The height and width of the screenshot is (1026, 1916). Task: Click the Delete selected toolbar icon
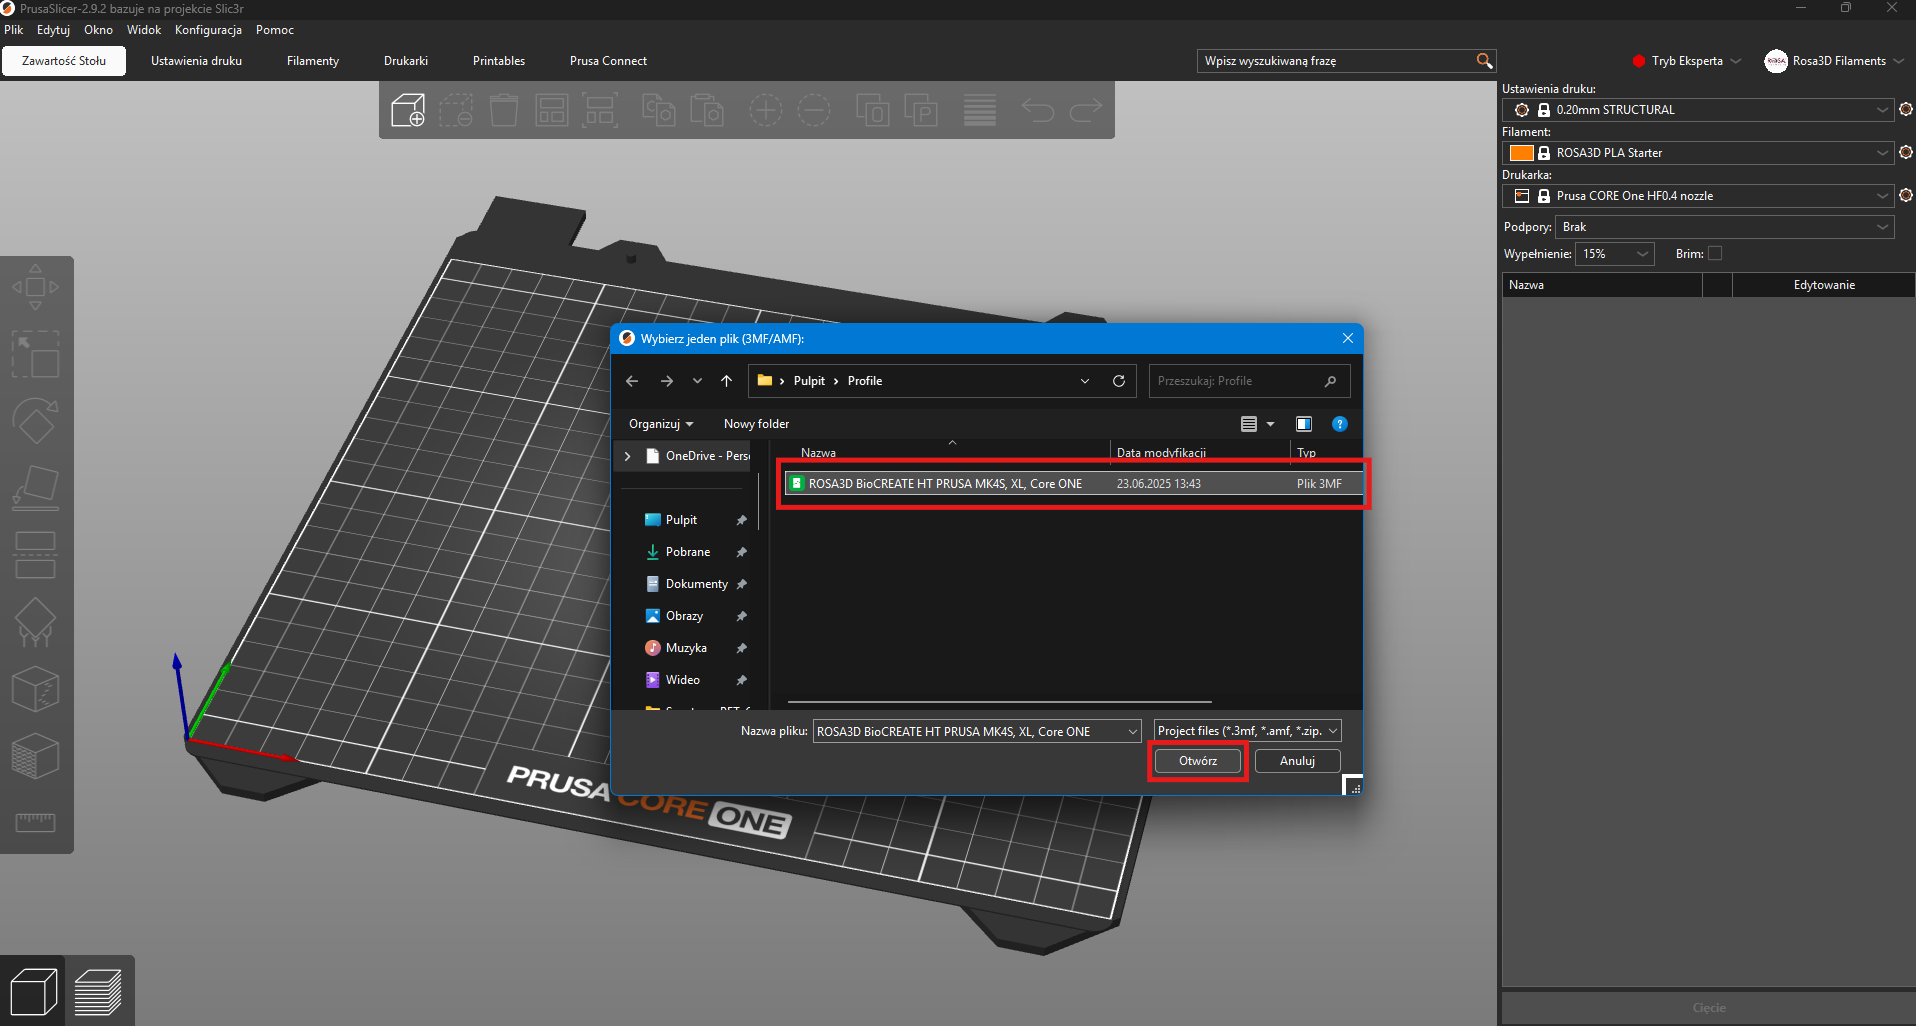point(456,110)
